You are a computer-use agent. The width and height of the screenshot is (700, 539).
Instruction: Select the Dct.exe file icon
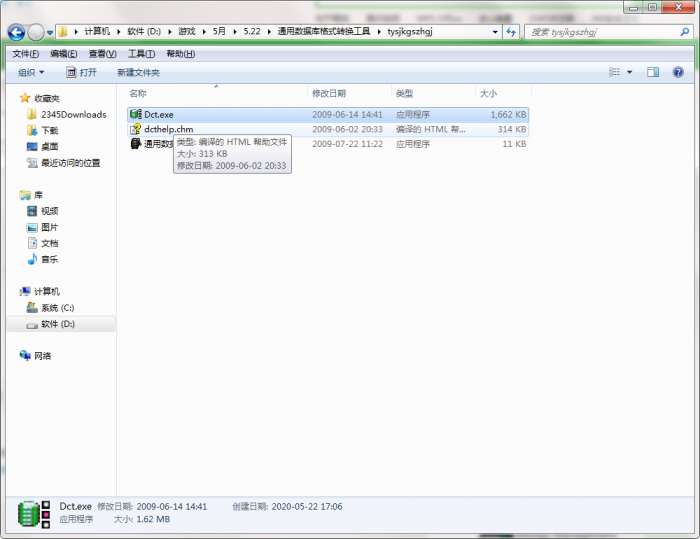[136, 114]
